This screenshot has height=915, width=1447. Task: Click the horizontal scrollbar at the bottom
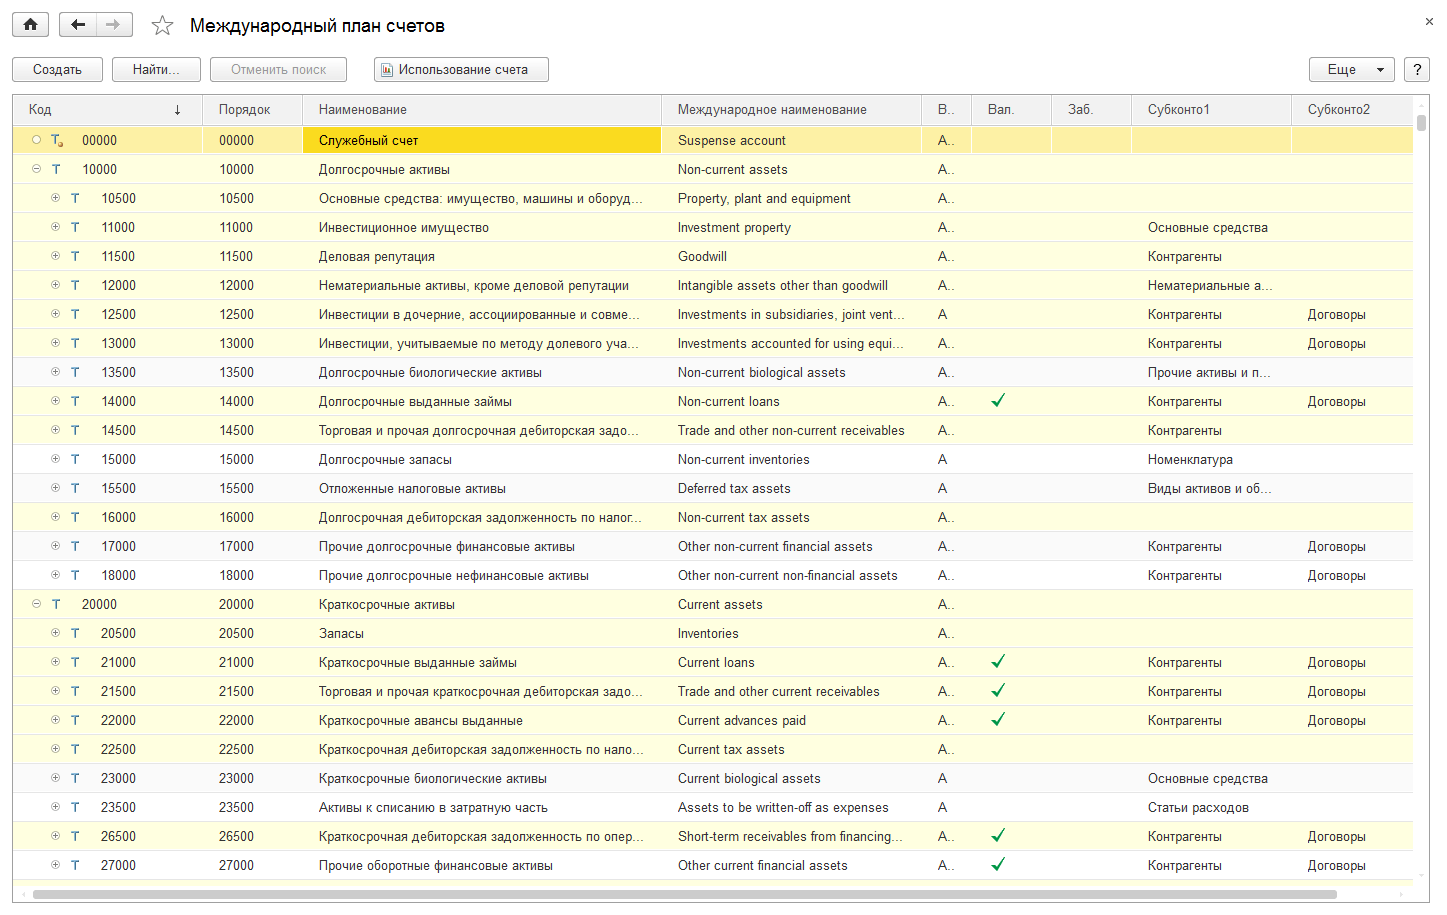click(x=684, y=895)
